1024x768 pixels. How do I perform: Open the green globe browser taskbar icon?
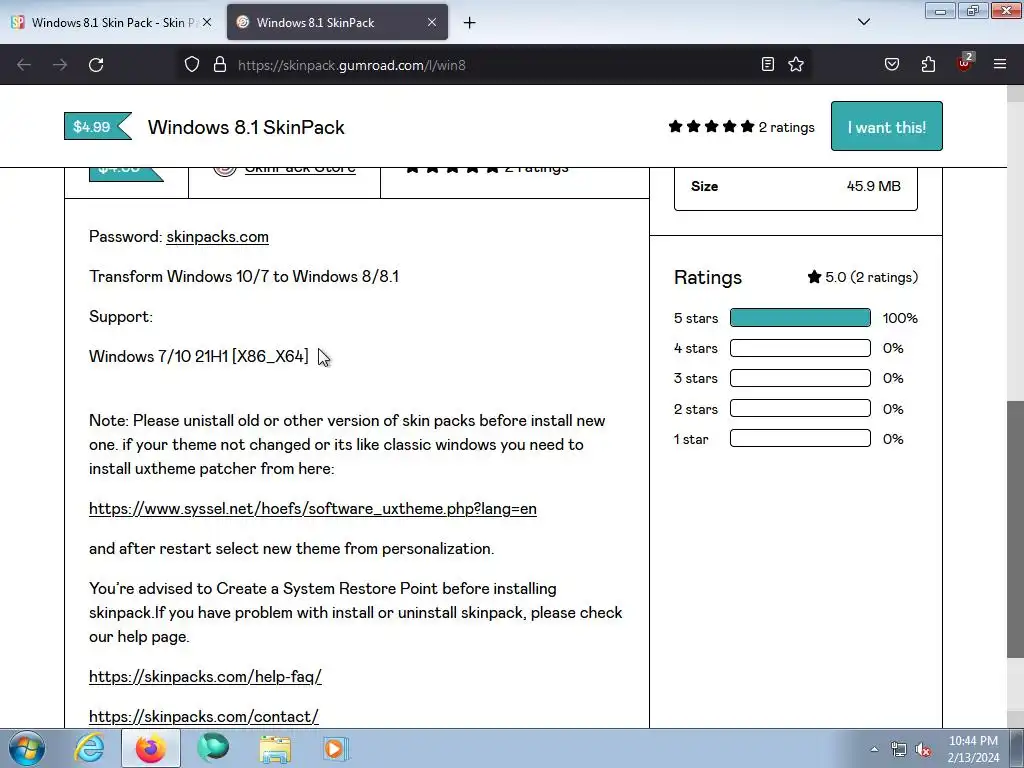pyautogui.click(x=213, y=748)
